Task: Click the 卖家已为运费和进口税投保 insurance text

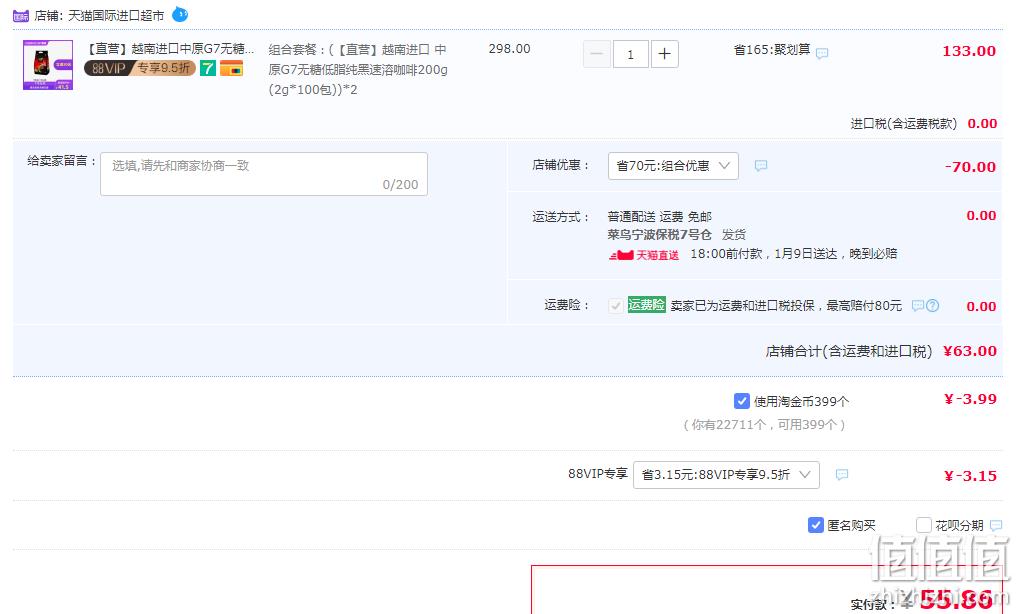Action: (x=786, y=305)
